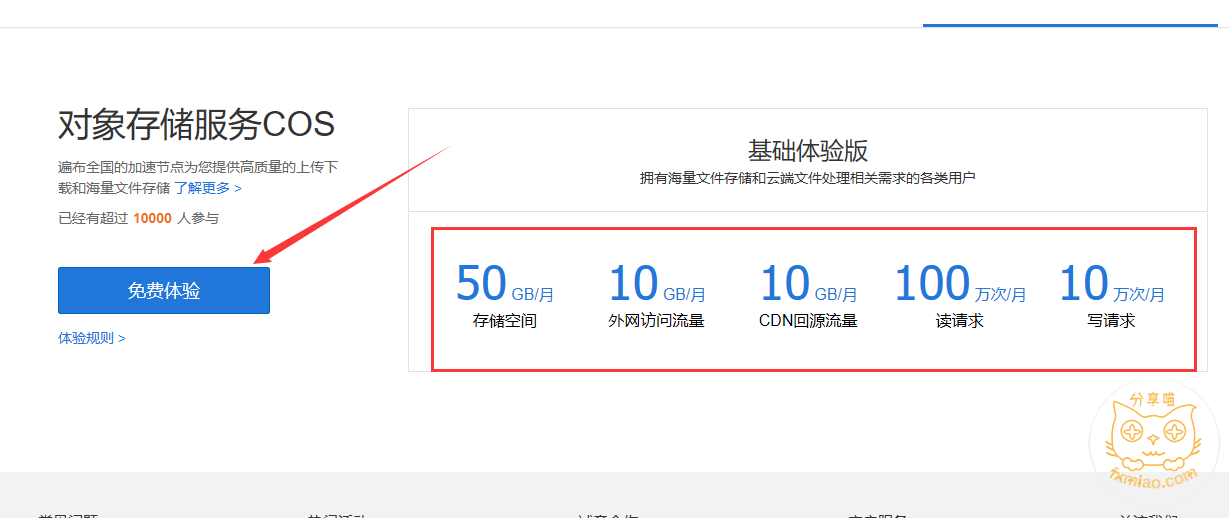Click the 写请求 label
The width and height of the screenshot is (1229, 518).
pos(1112,321)
